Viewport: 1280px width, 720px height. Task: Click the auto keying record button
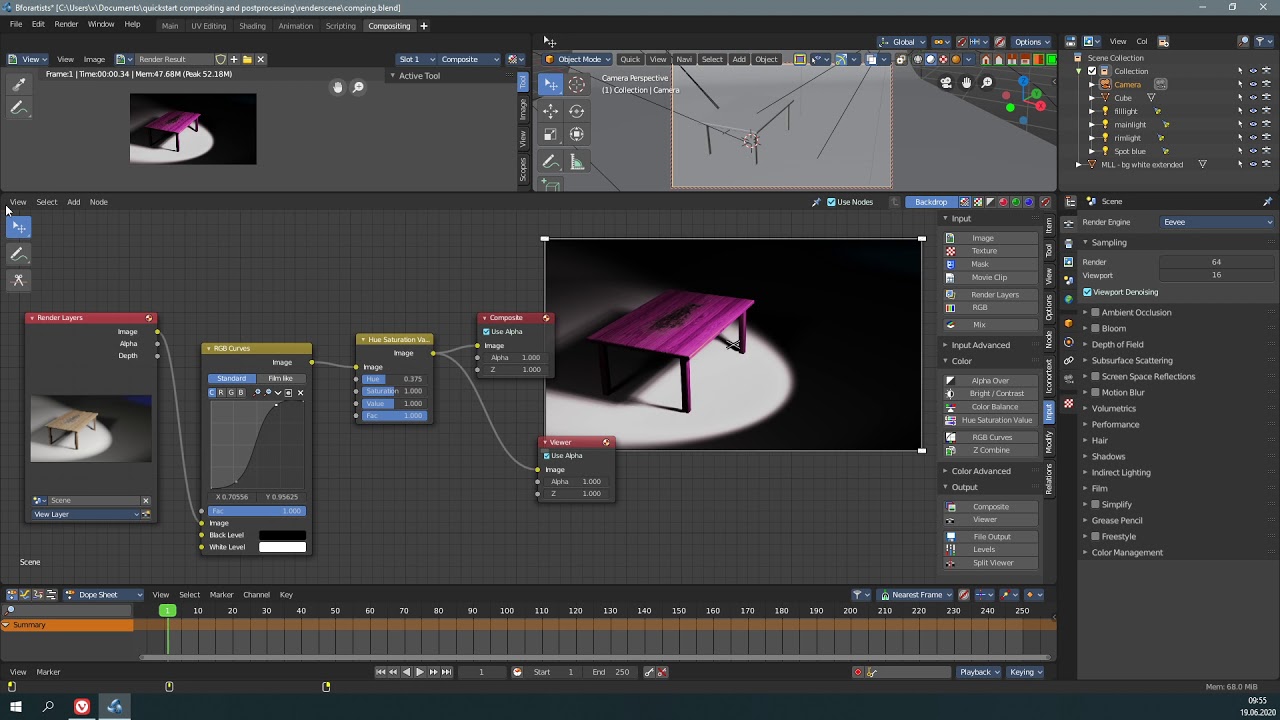point(858,672)
